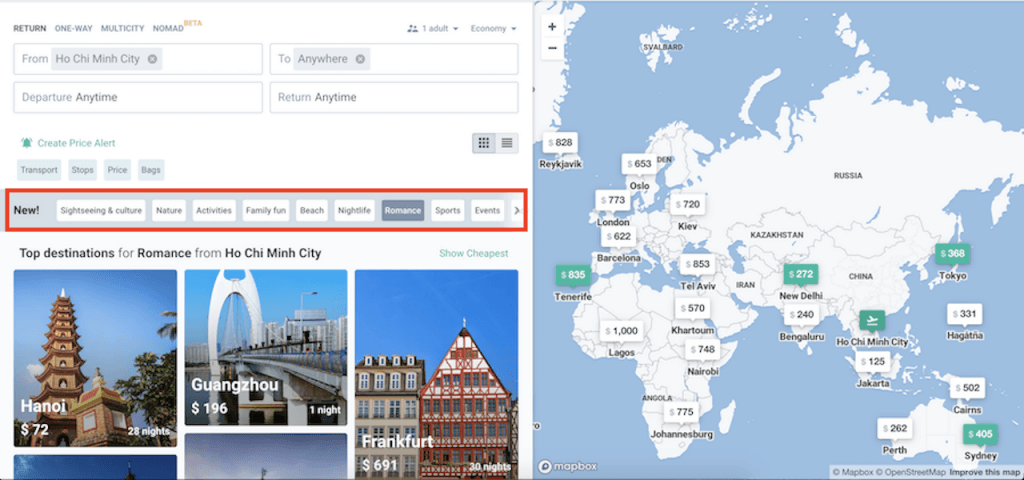
Task: Select the Bengaluru $240 map price tag
Action: click(x=801, y=315)
